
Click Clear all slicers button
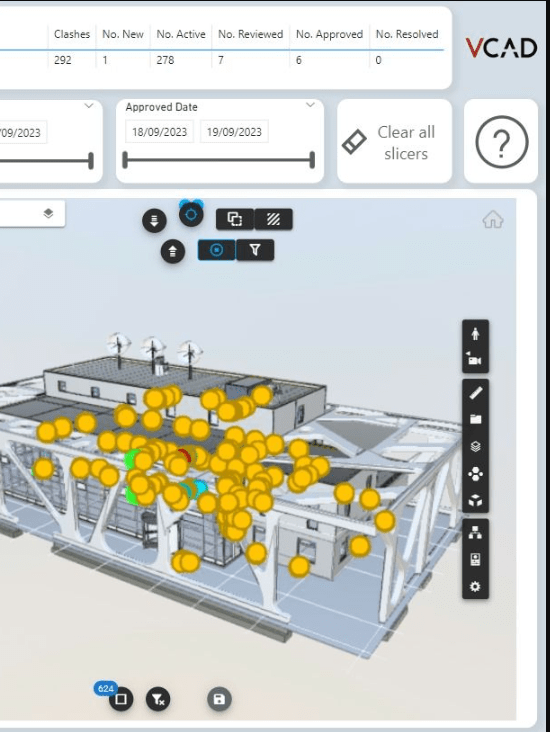point(395,141)
